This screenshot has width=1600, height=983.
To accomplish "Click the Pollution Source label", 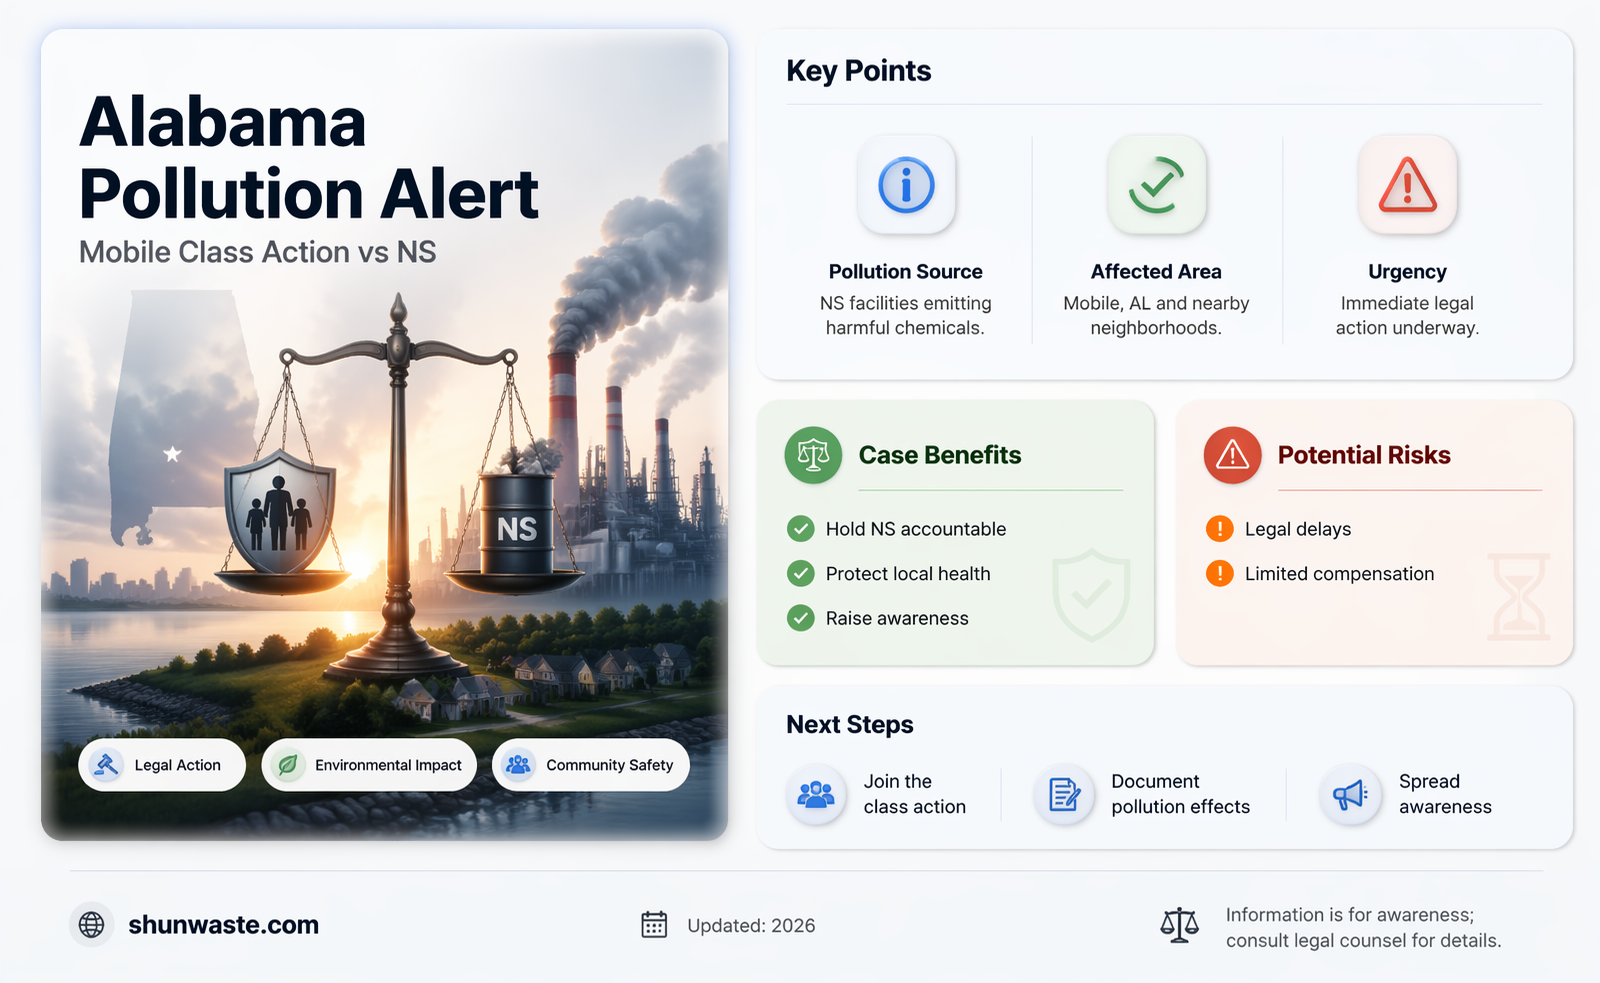I will 905,272.
